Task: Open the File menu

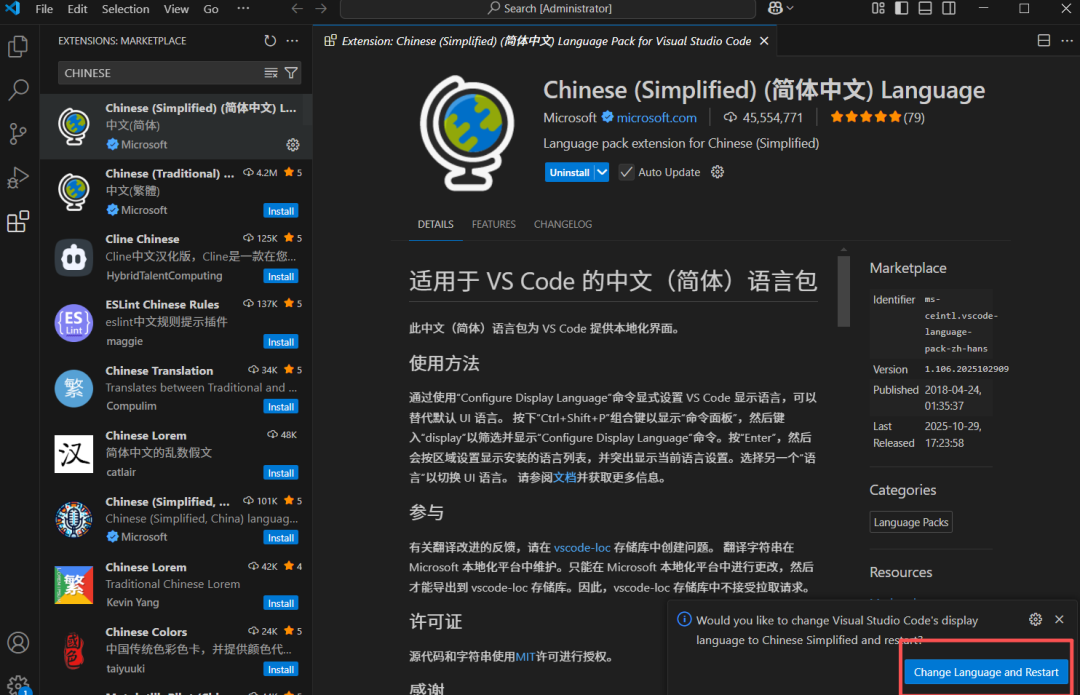Action: tap(44, 8)
